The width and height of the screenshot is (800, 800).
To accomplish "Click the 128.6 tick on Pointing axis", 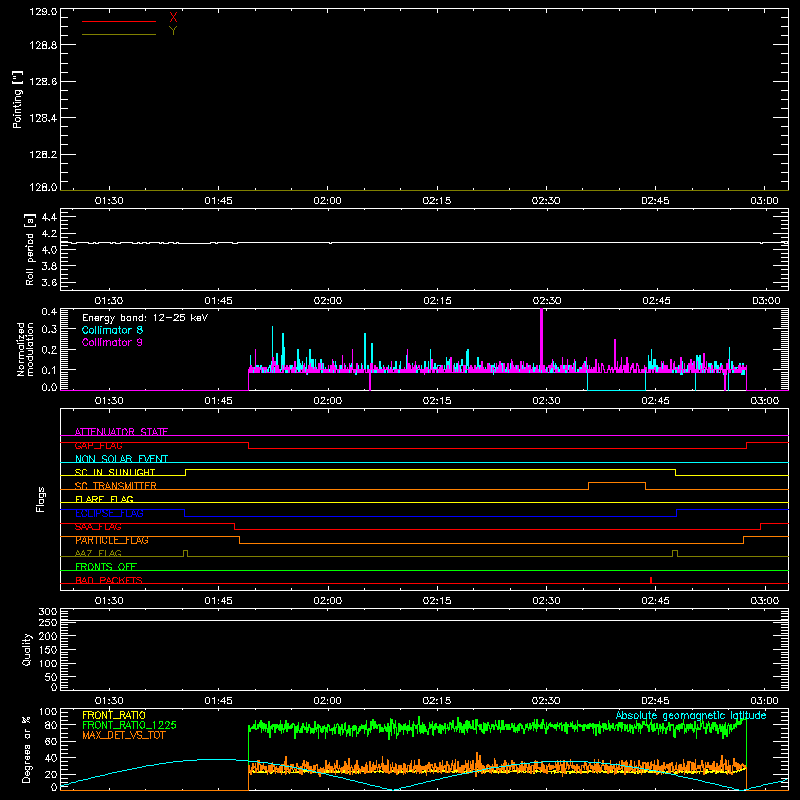I will [x=43, y=82].
